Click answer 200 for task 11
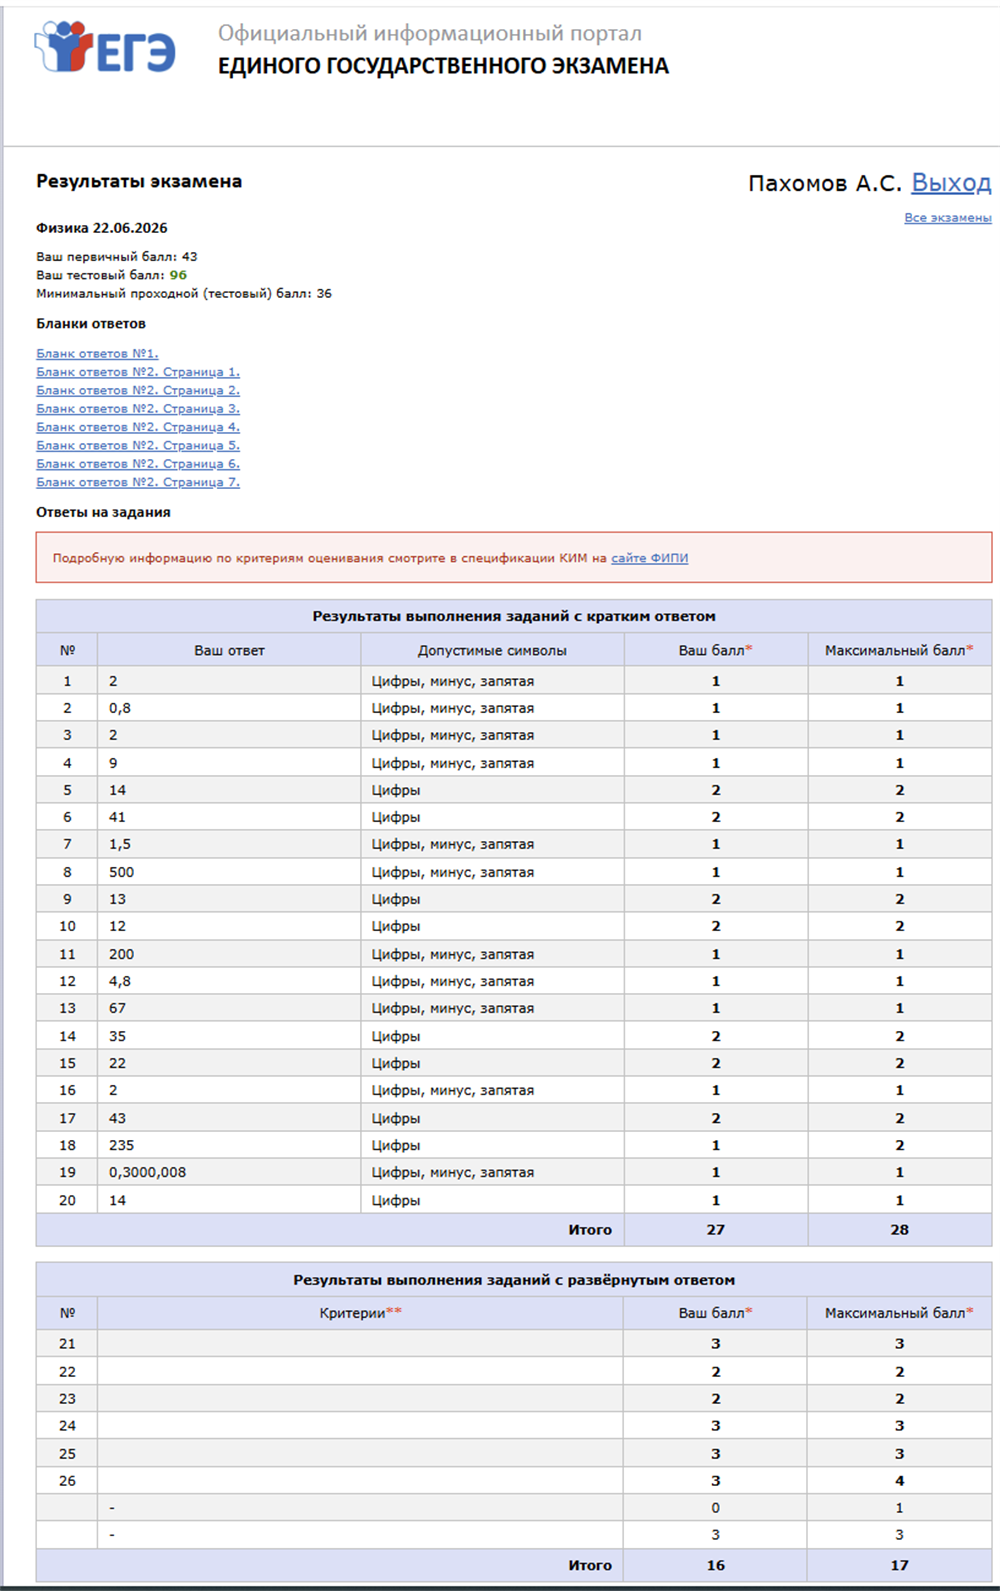Screen dimensions: 1000x1591 click(121, 954)
